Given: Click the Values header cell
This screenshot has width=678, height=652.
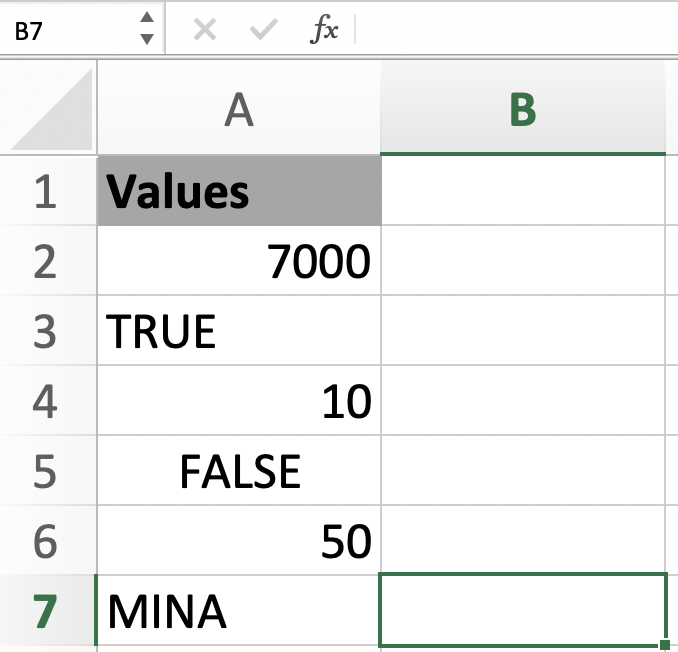Looking at the screenshot, I should point(239,191).
